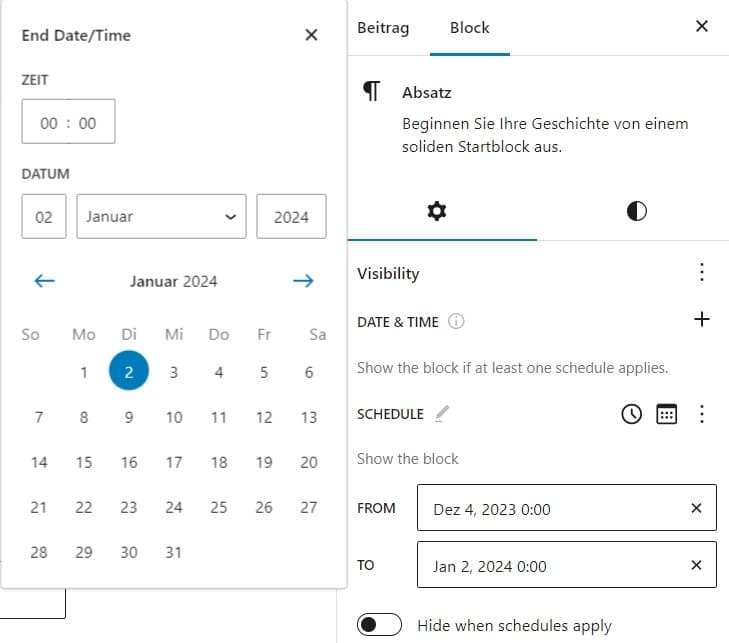
Task: Clear the TO date value
Action: point(696,565)
